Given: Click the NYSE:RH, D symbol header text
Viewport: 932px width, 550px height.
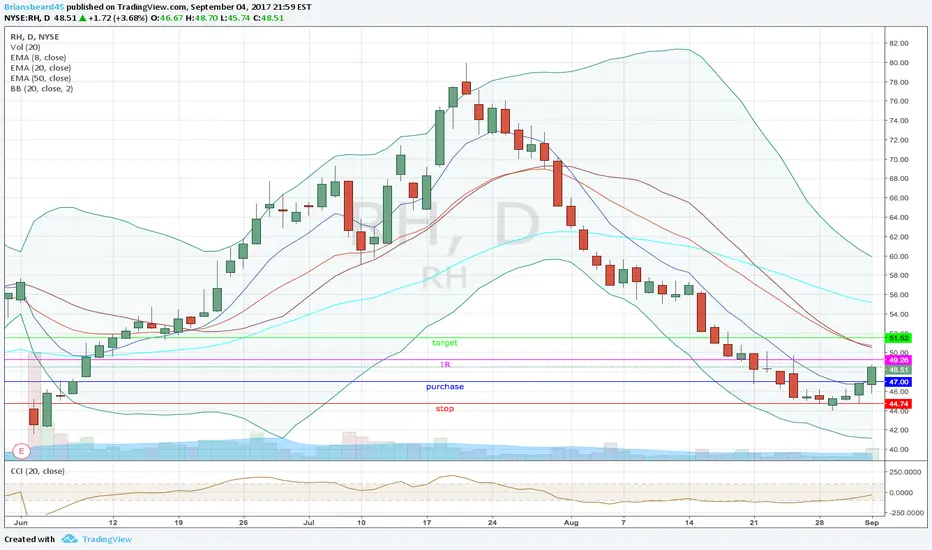Looking at the screenshot, I should [27, 18].
